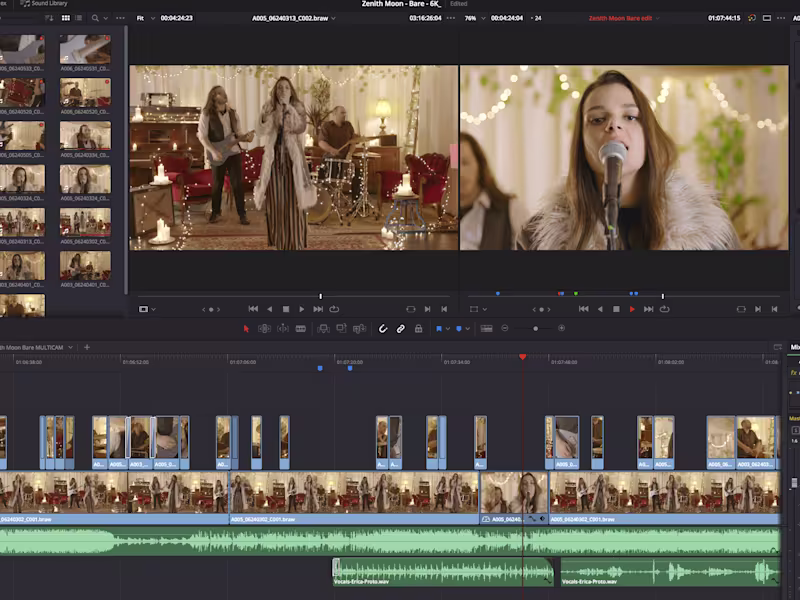
Task: Stop playback in the source viewer
Action: (x=286, y=309)
